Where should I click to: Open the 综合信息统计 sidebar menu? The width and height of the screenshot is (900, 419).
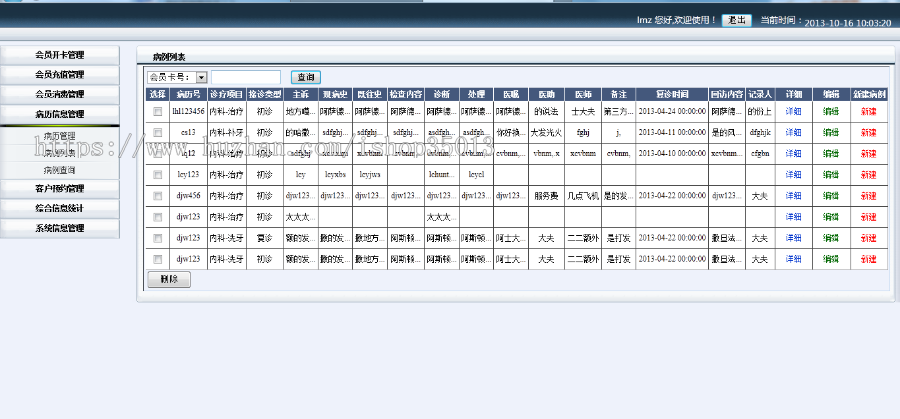(60, 208)
